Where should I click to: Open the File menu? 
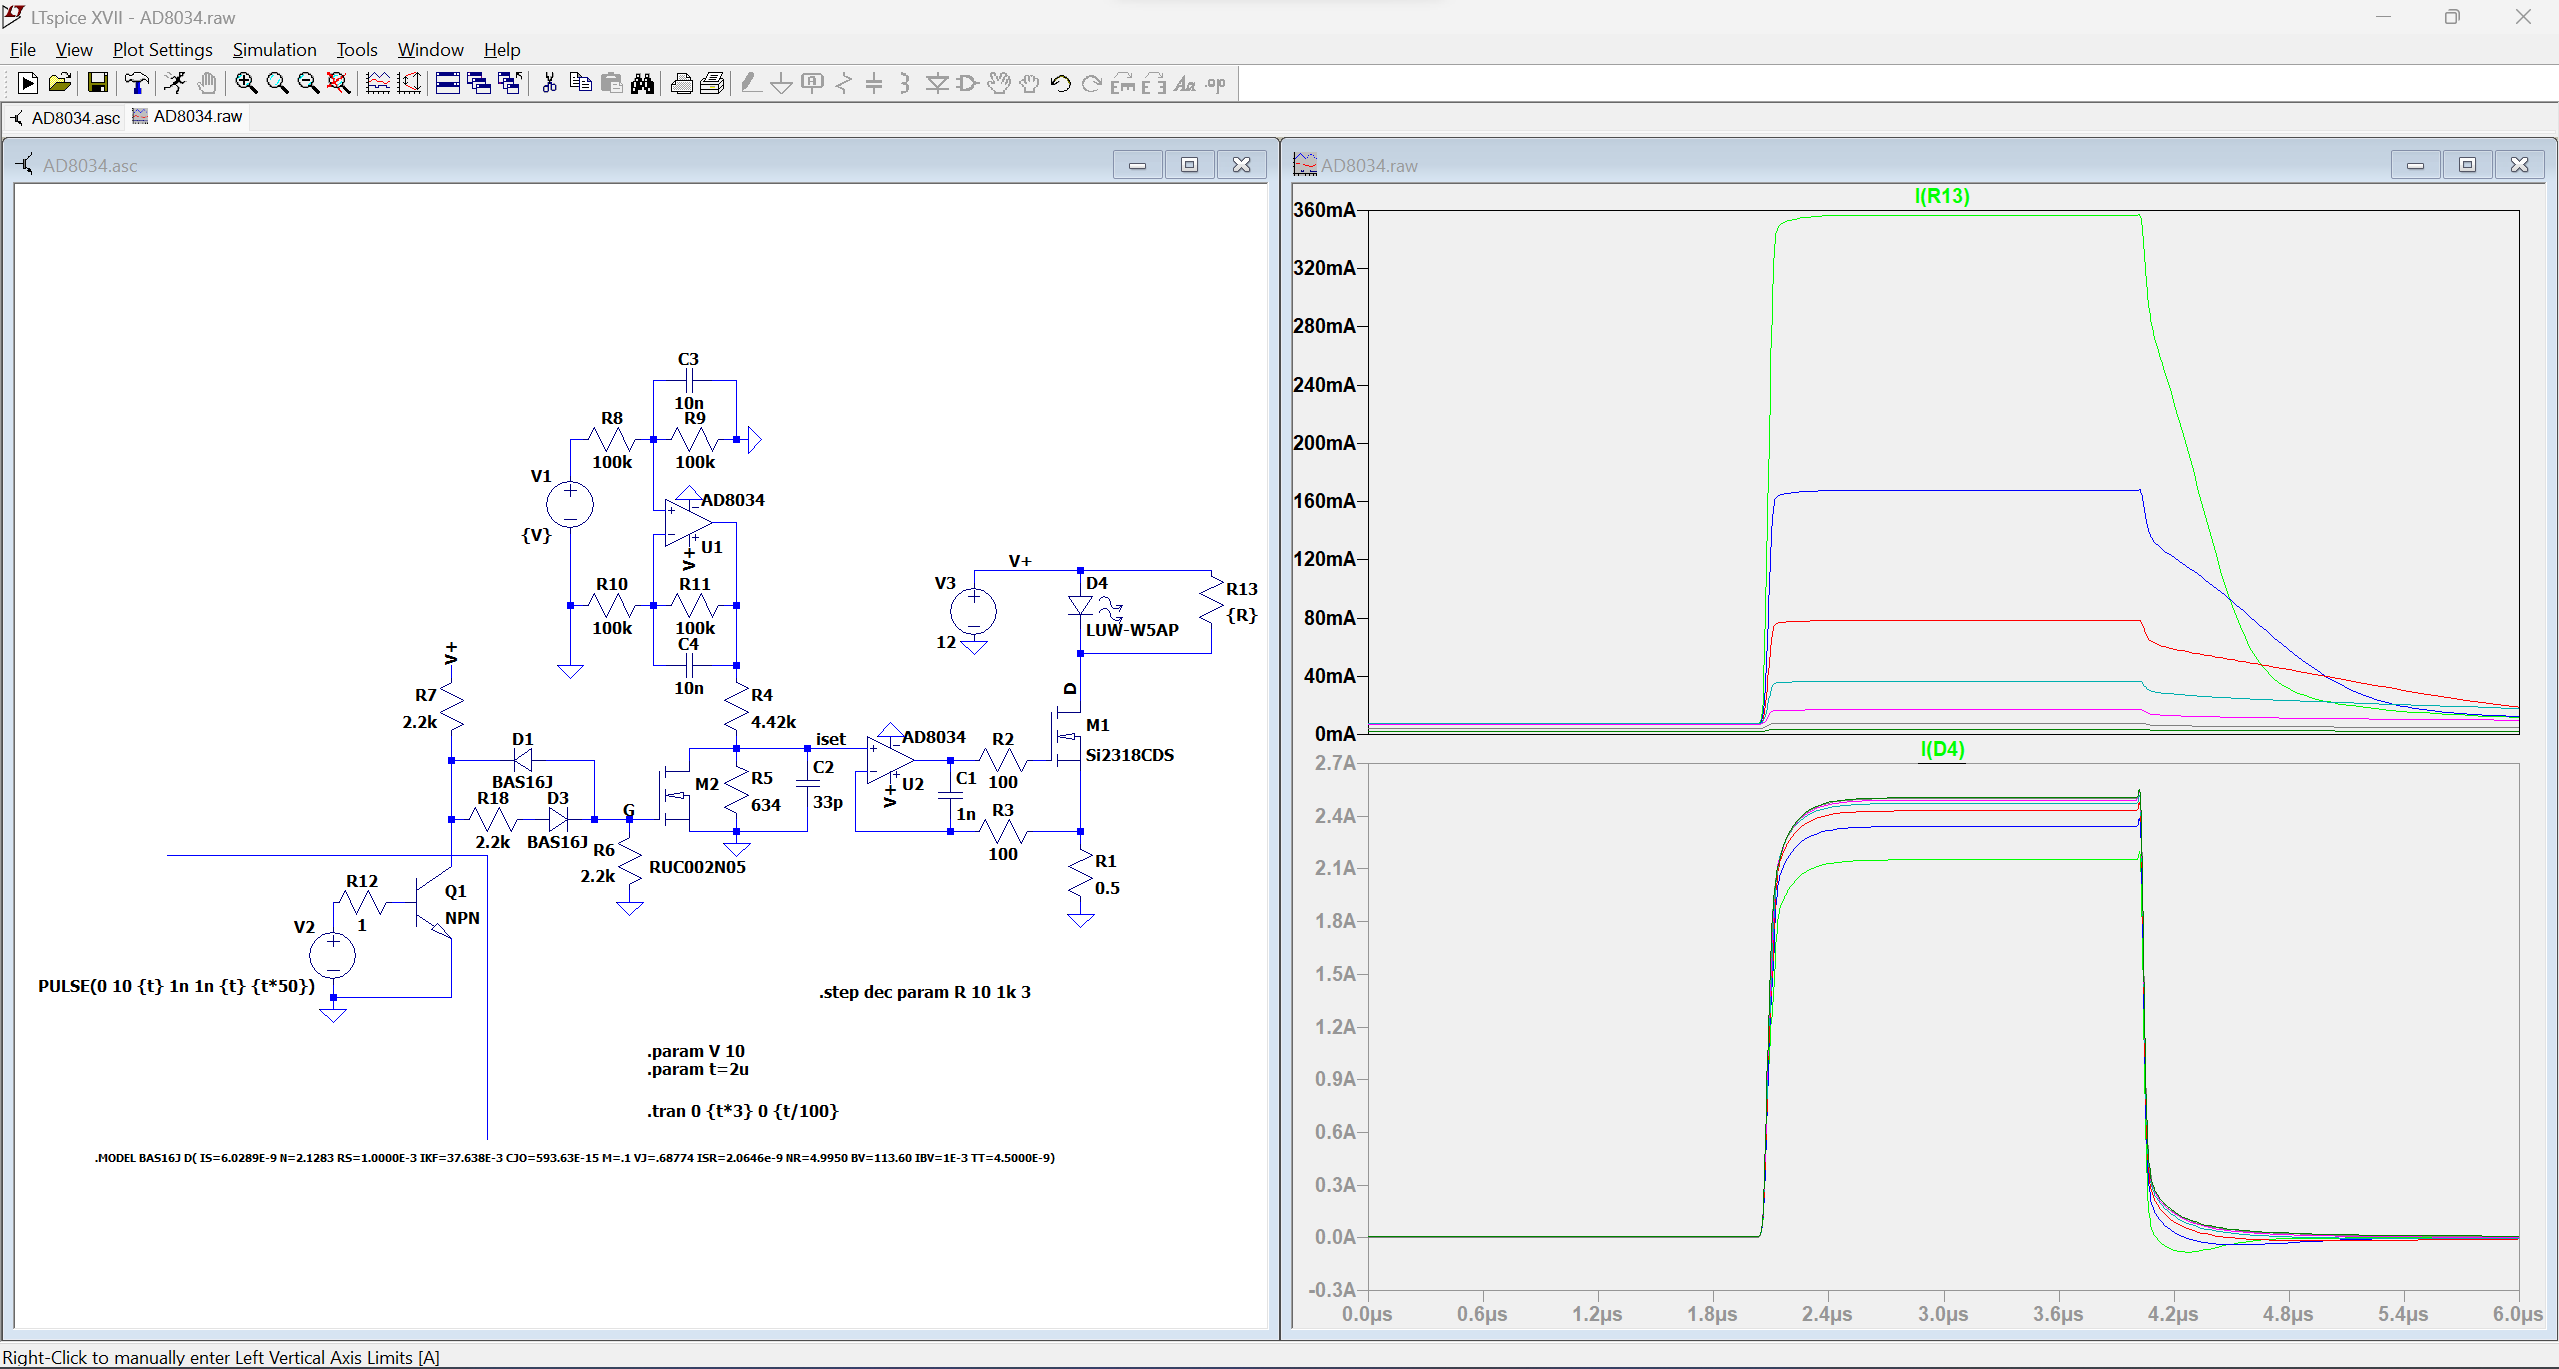[x=22, y=50]
